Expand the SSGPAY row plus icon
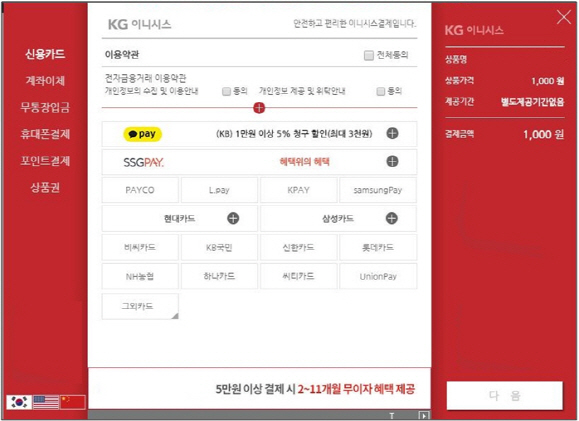 click(x=392, y=161)
